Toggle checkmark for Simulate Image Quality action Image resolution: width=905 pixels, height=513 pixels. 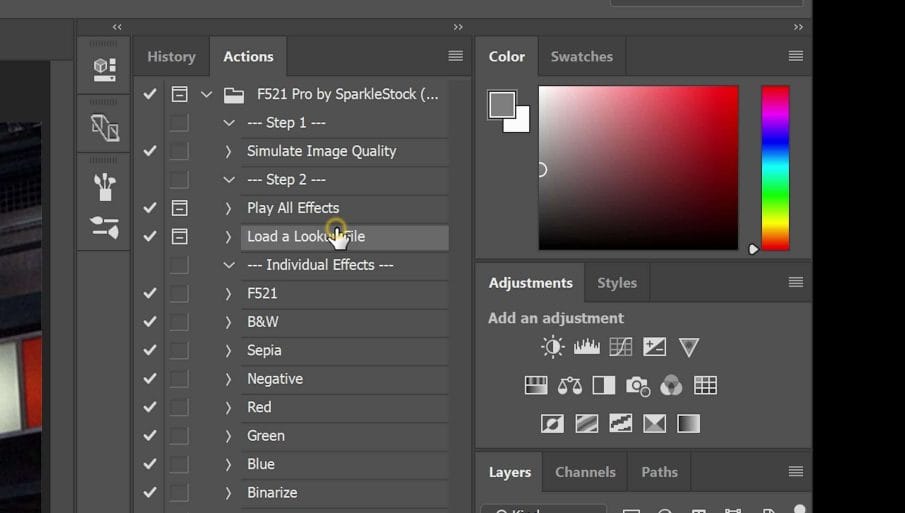pyautogui.click(x=150, y=151)
